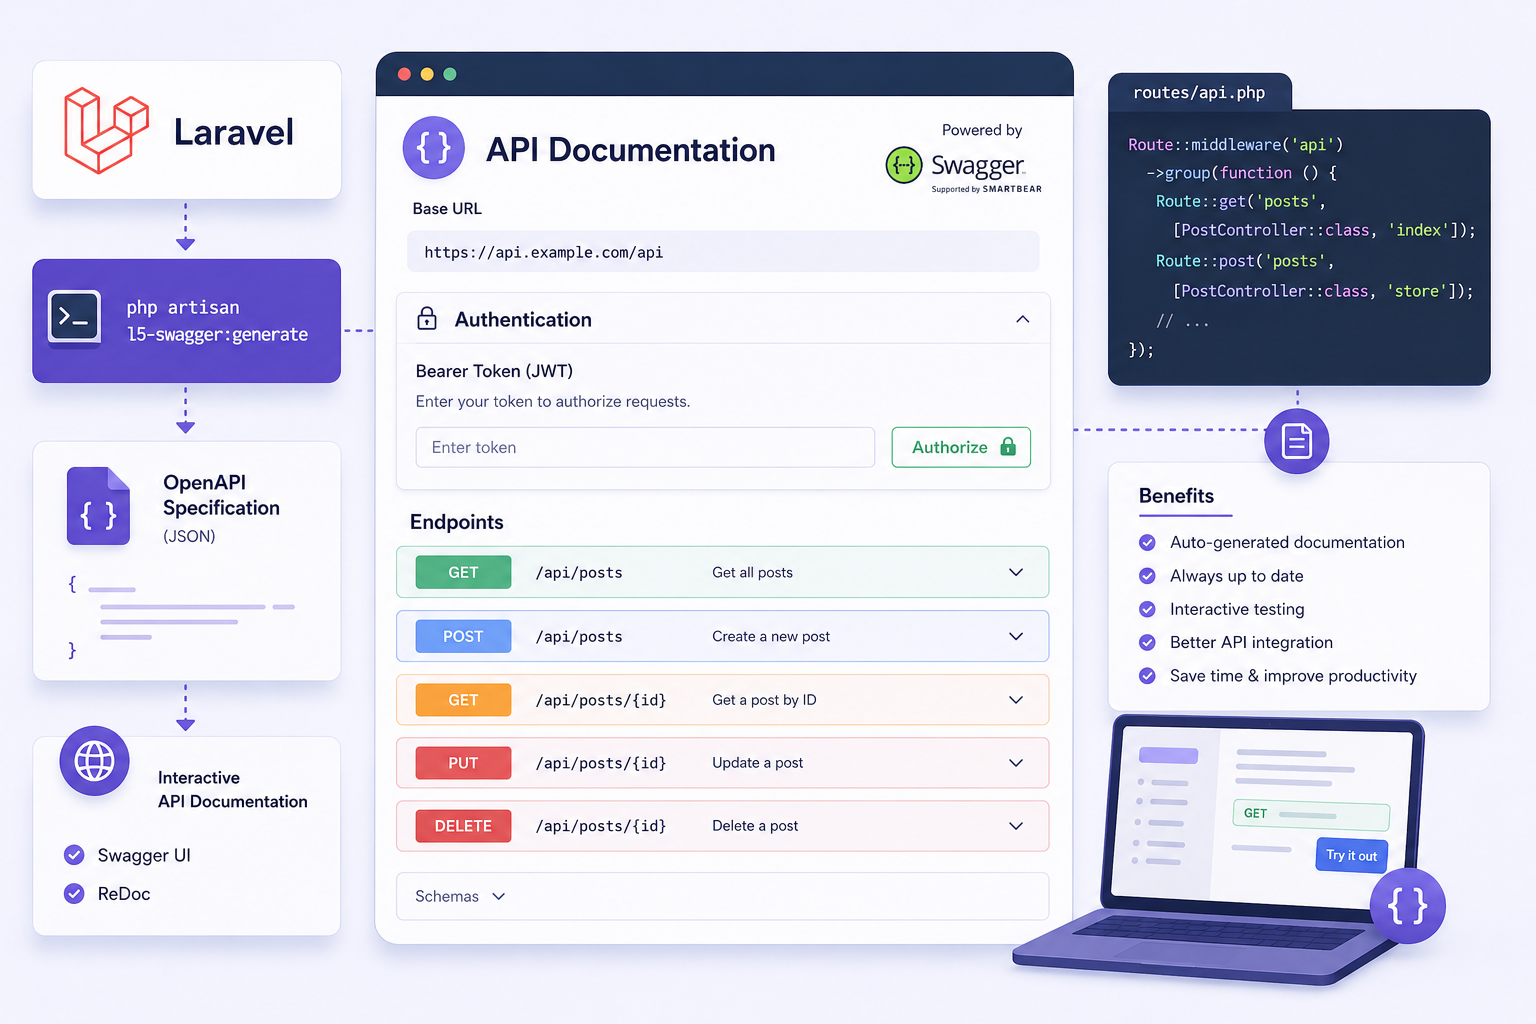Click the red Laravel logo icon
This screenshot has height=1024, width=1536.
(x=106, y=130)
